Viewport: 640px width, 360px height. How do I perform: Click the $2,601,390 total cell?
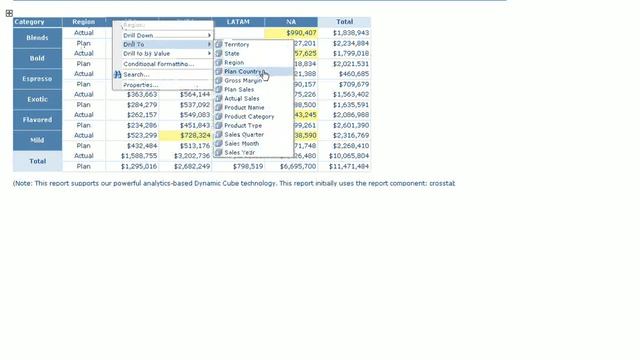344,125
